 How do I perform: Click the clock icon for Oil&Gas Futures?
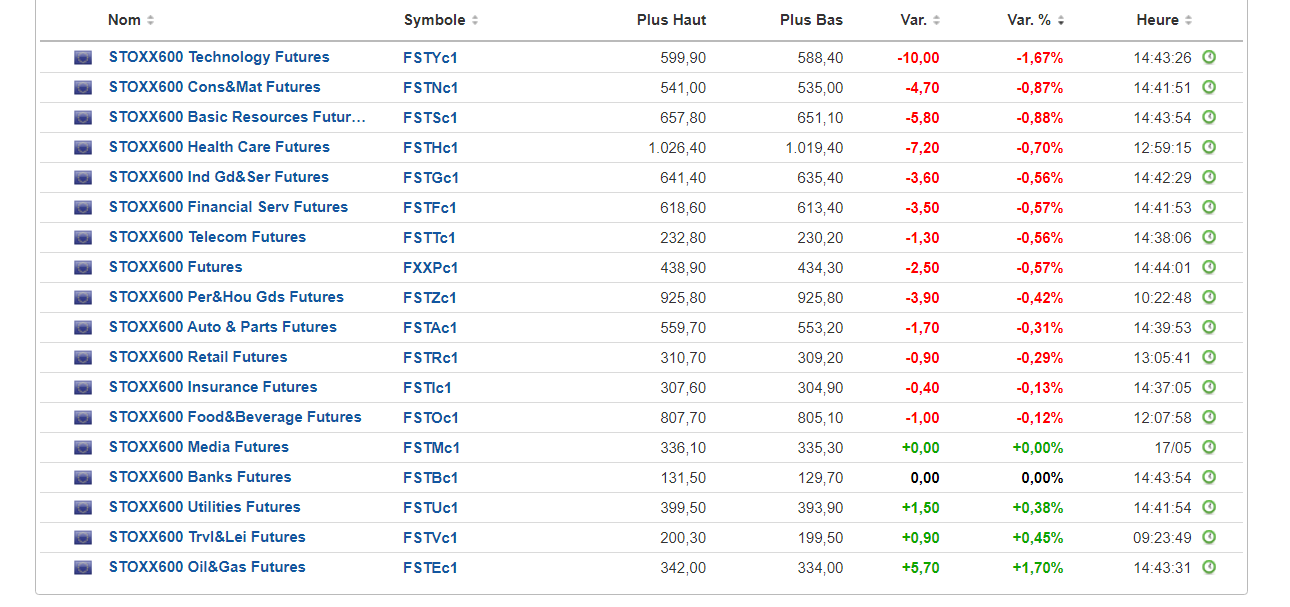click(x=1209, y=568)
